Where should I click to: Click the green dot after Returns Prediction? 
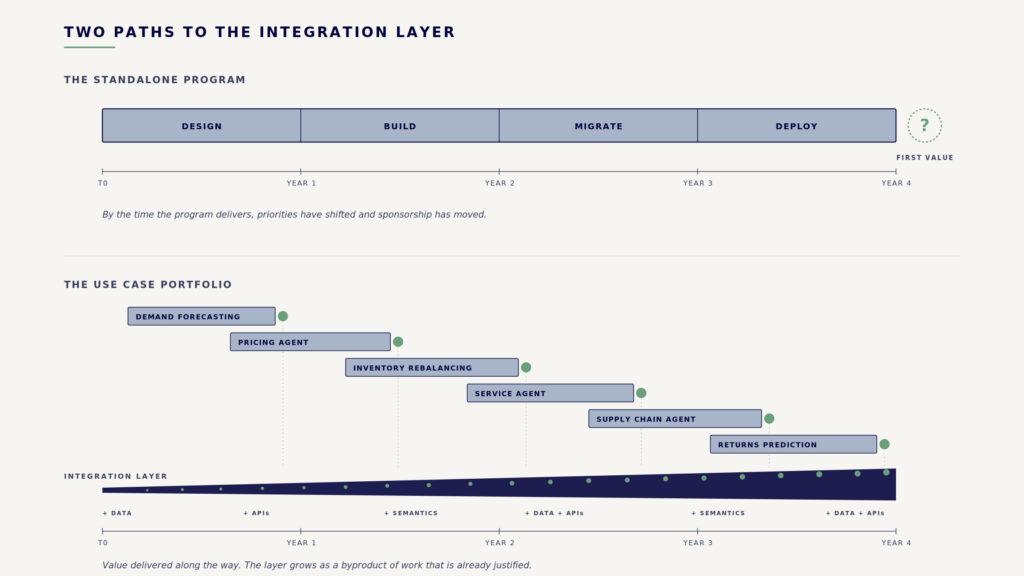click(x=884, y=444)
